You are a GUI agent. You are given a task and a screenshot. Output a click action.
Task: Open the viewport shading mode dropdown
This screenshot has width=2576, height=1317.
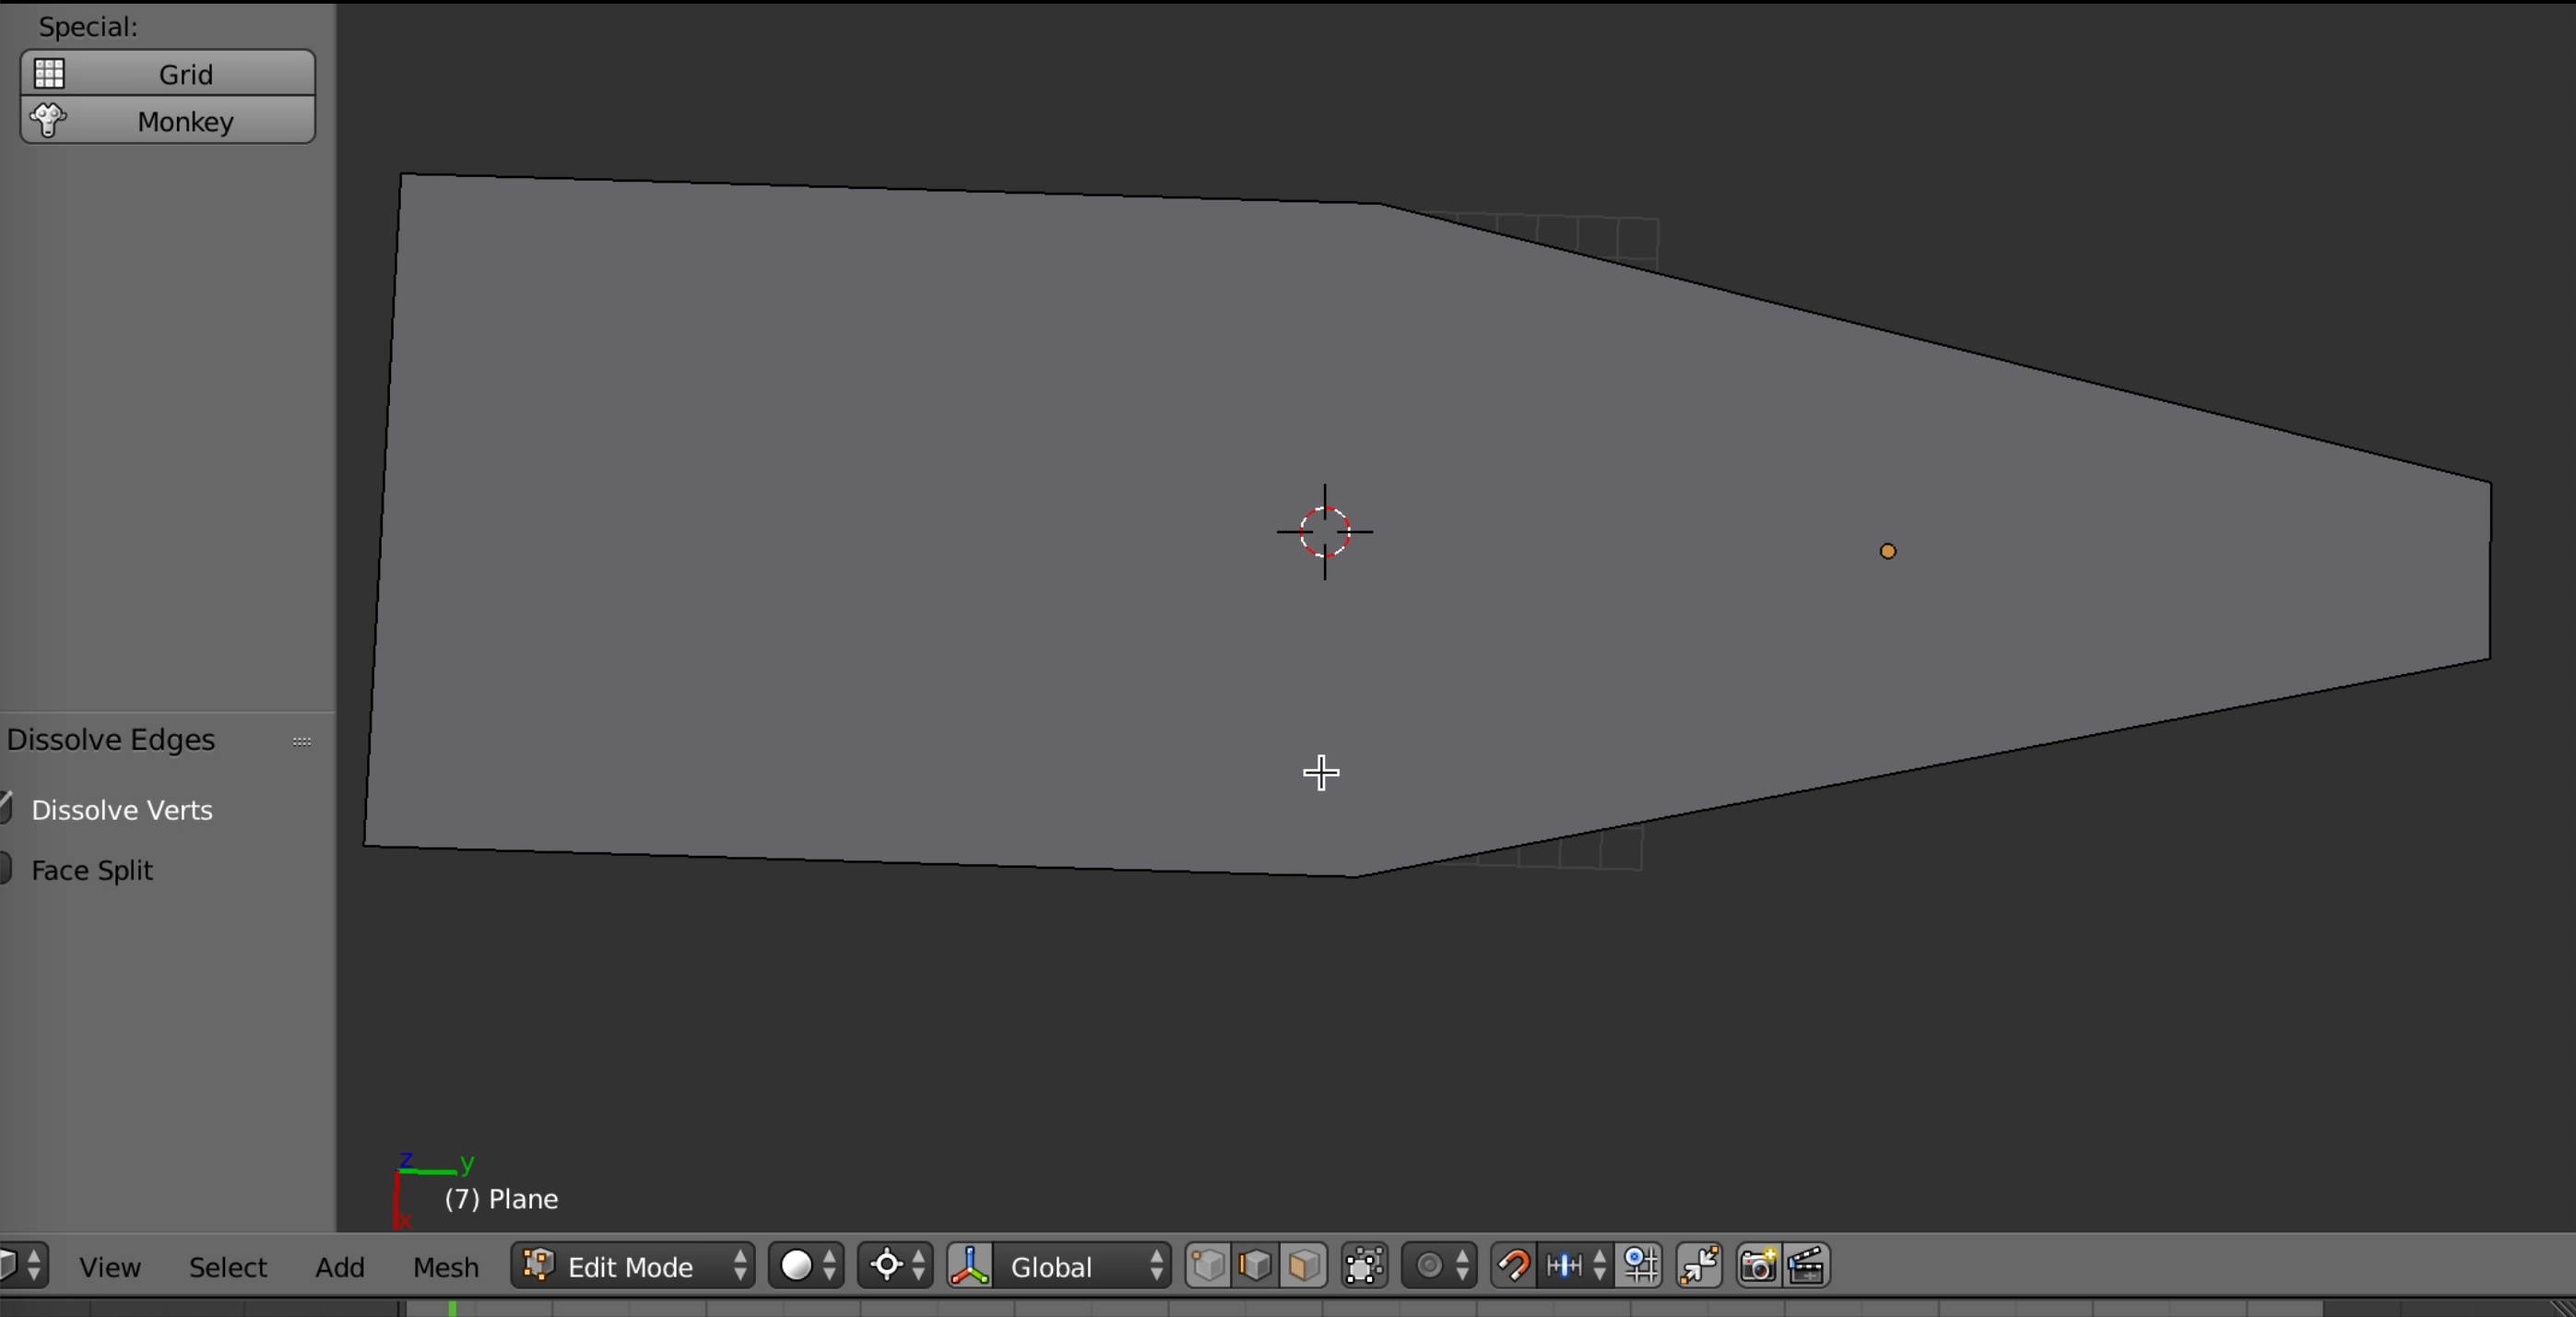[x=806, y=1266]
